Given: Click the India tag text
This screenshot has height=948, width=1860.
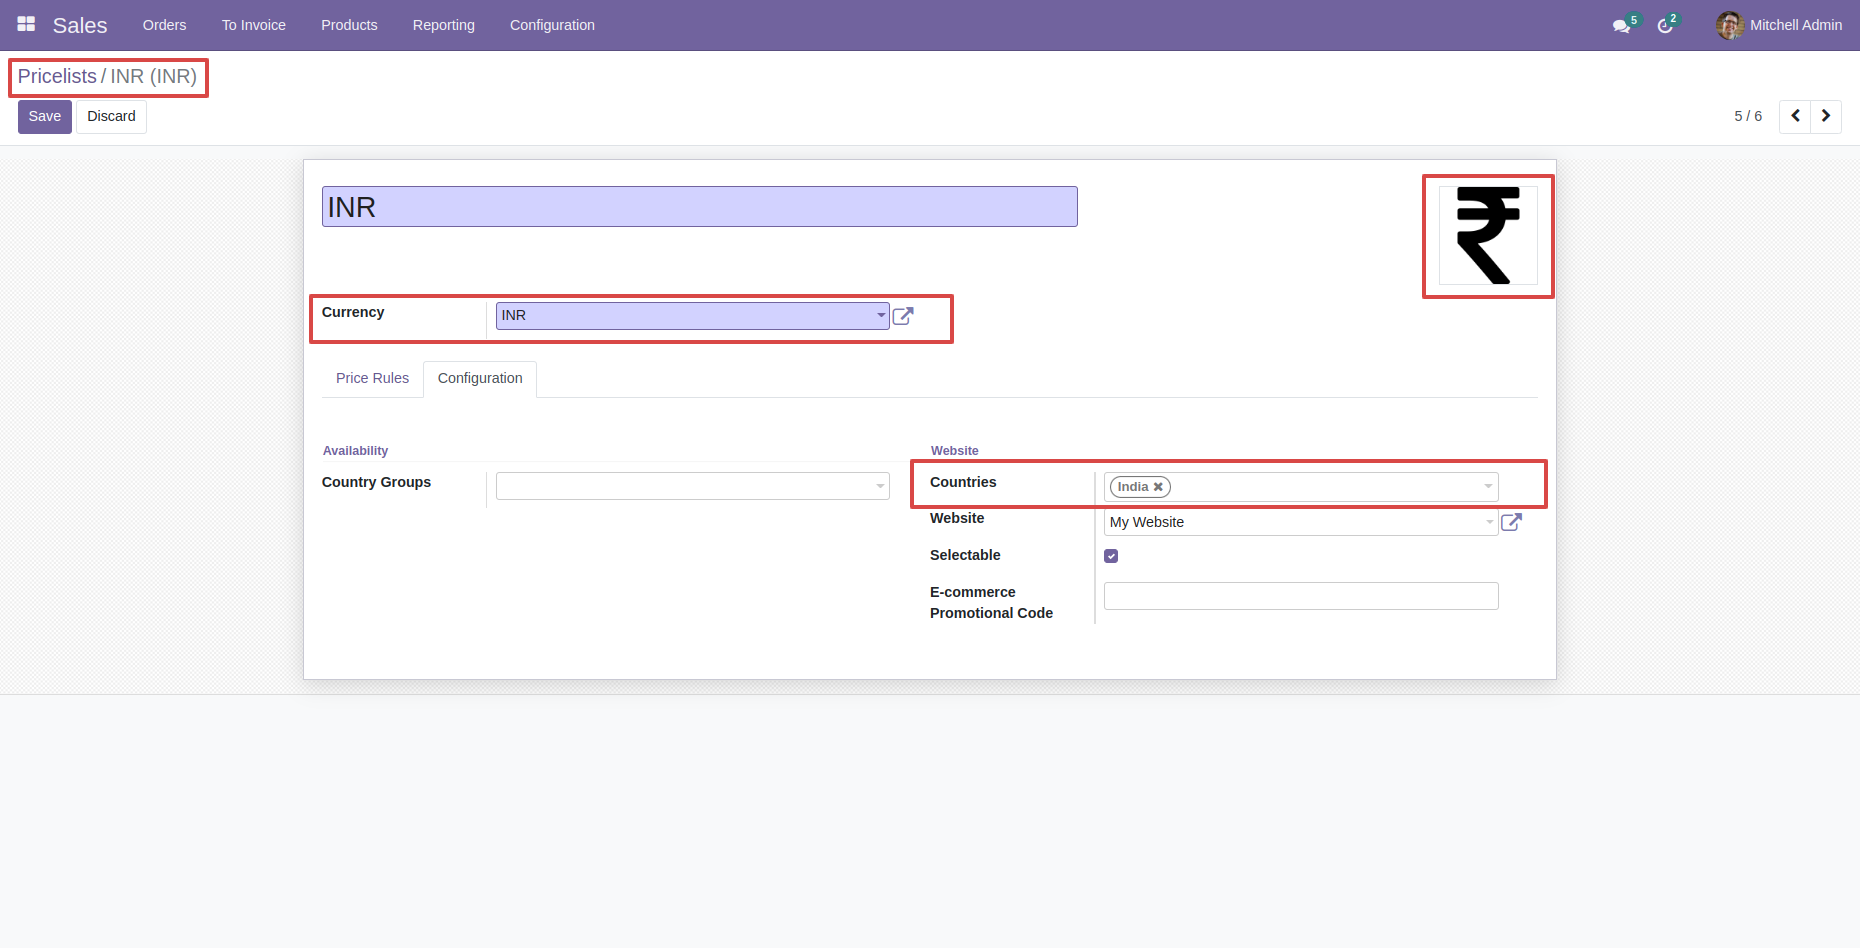Looking at the screenshot, I should click(1133, 487).
